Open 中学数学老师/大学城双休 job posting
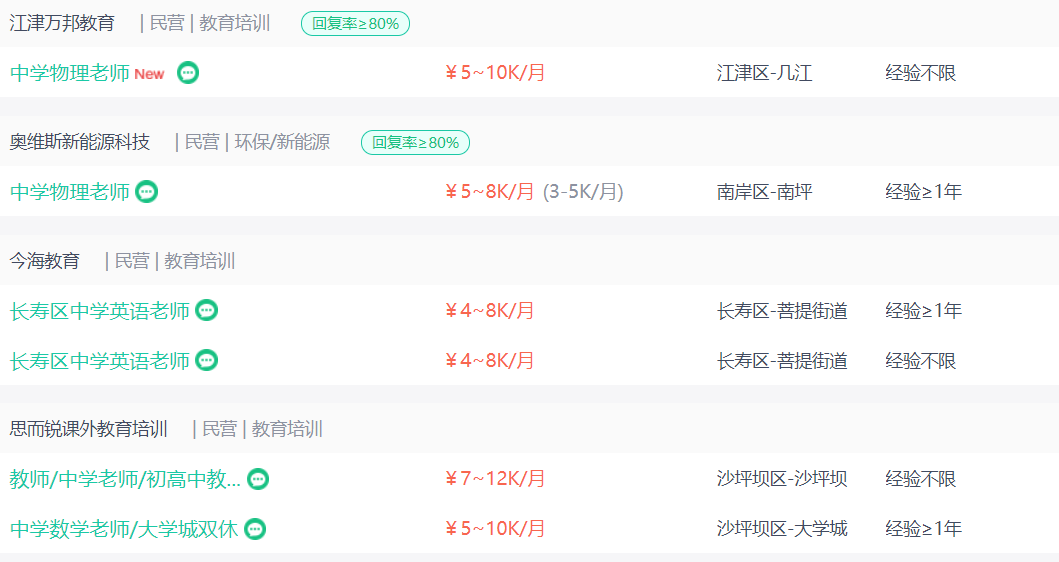 coord(124,529)
